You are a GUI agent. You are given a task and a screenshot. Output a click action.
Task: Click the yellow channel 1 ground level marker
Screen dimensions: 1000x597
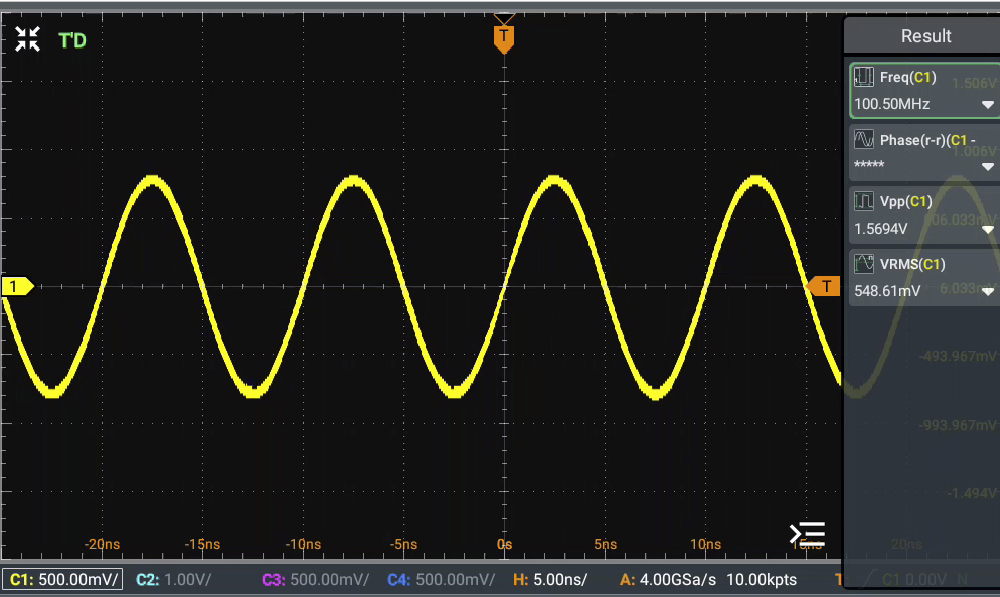pyautogui.click(x=17, y=287)
